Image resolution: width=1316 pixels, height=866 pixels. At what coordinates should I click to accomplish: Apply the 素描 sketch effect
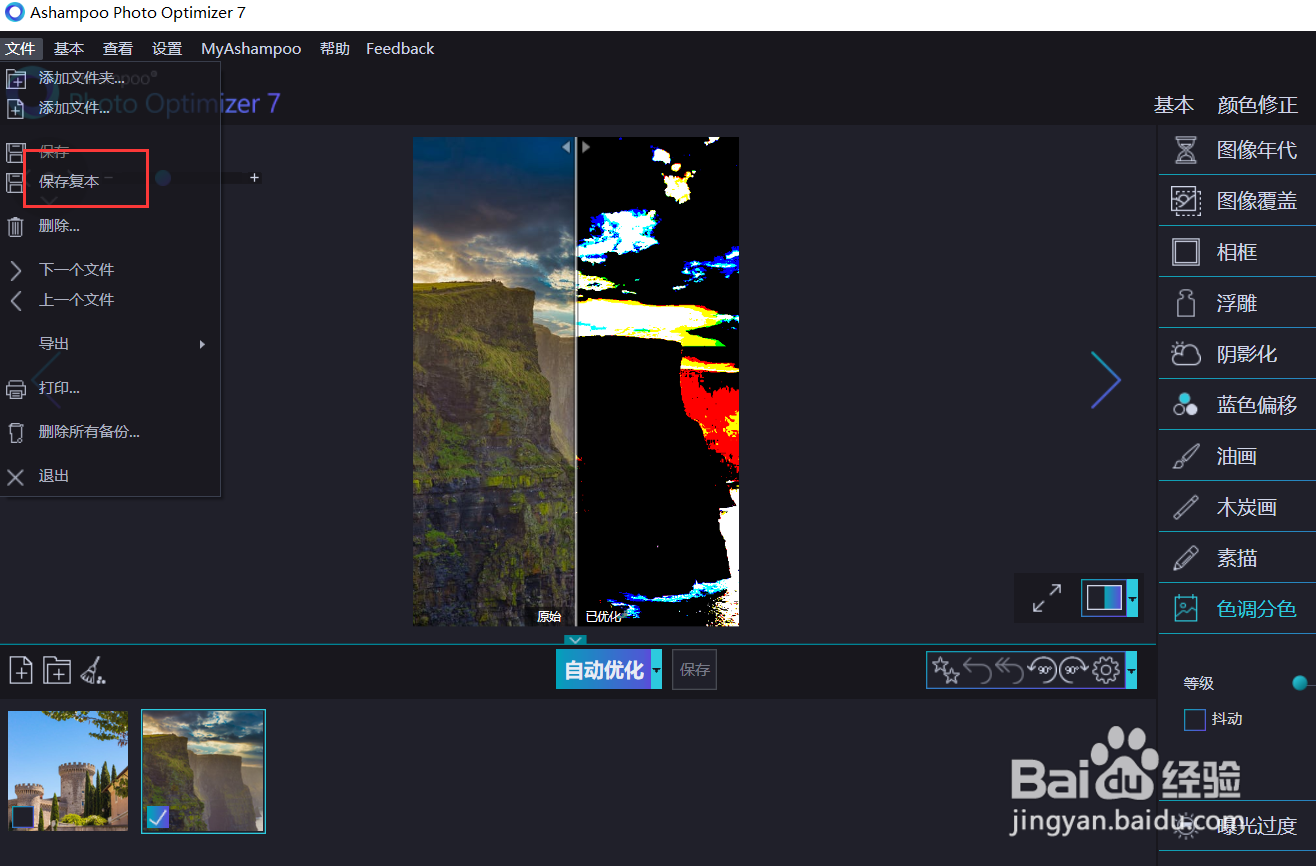pos(1238,558)
